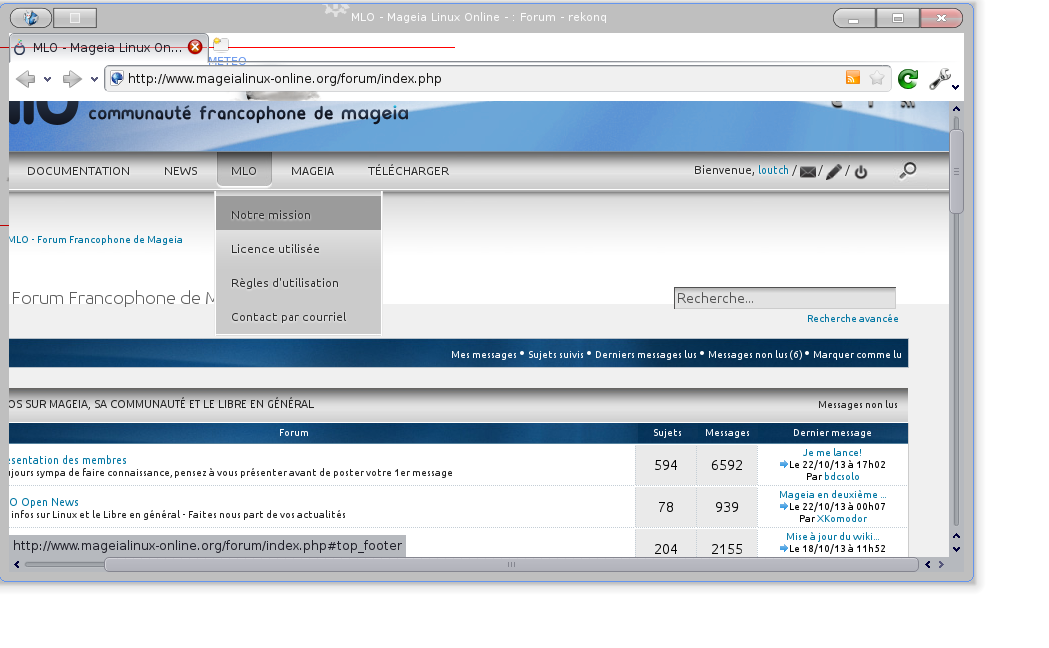Open a new tab with the new-tab icon
This screenshot has width=1049, height=648.
click(220, 45)
